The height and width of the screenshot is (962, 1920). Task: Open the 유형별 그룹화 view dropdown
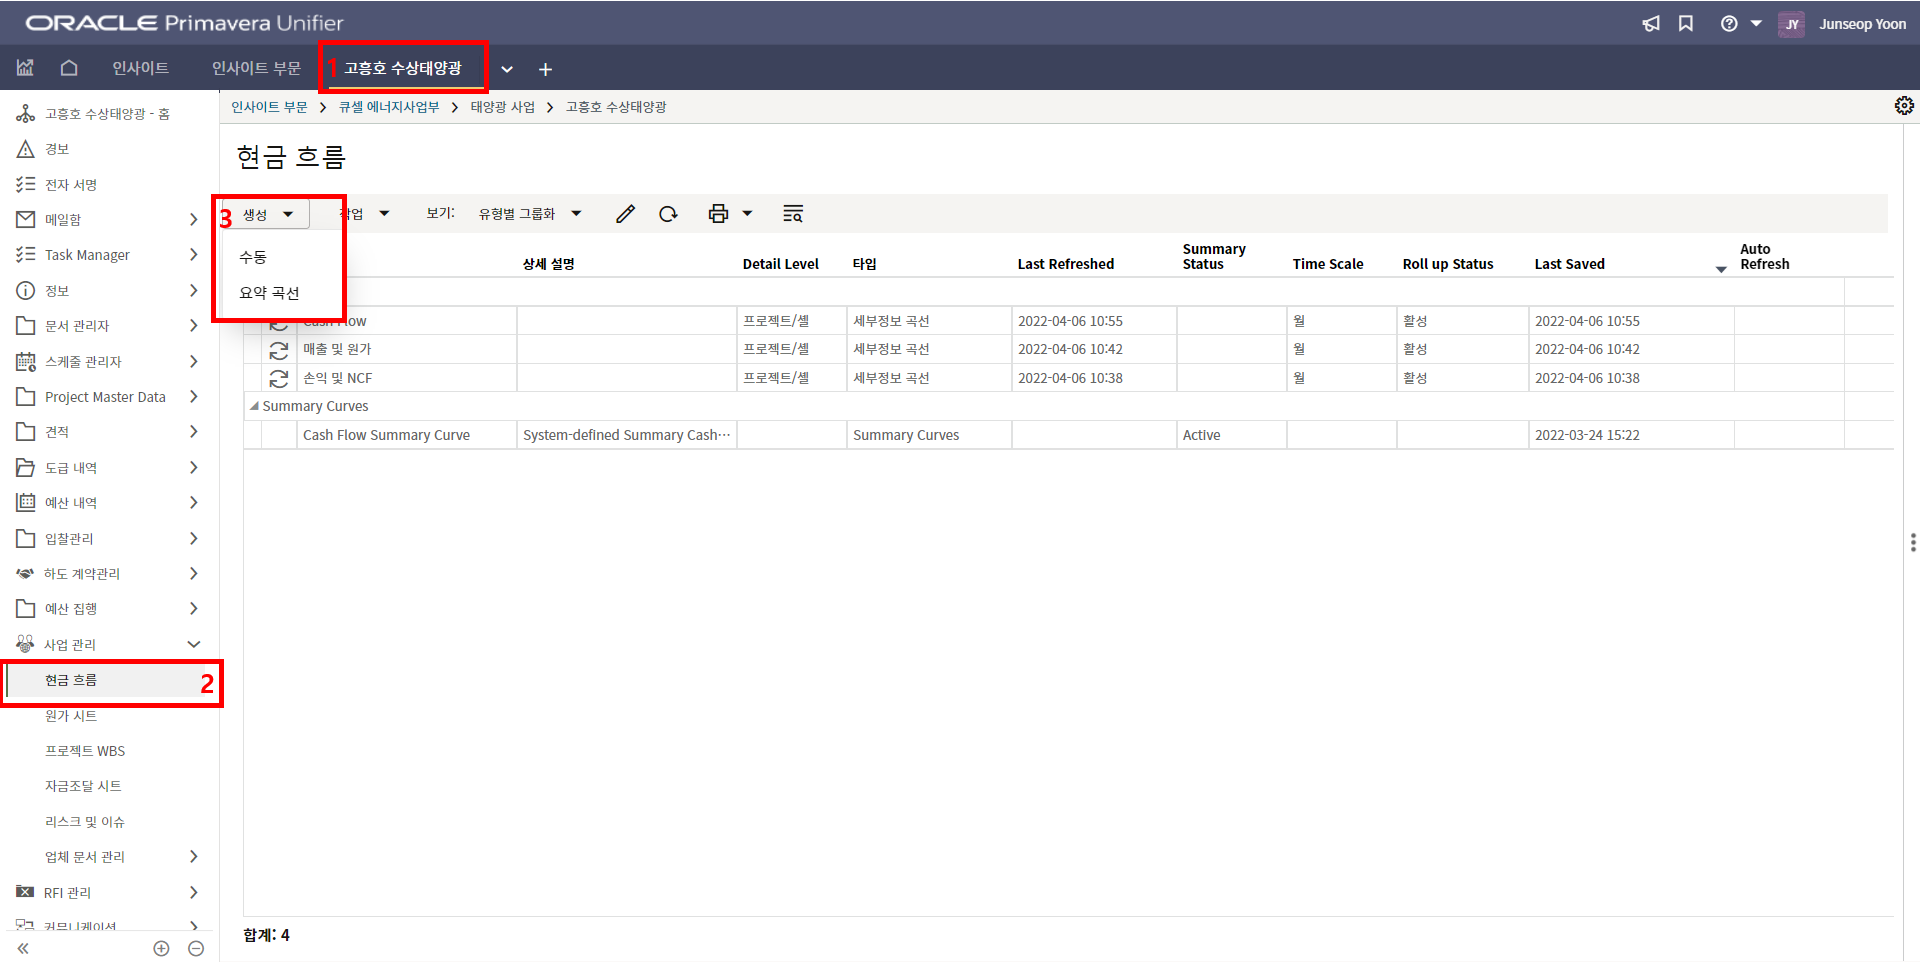[529, 214]
